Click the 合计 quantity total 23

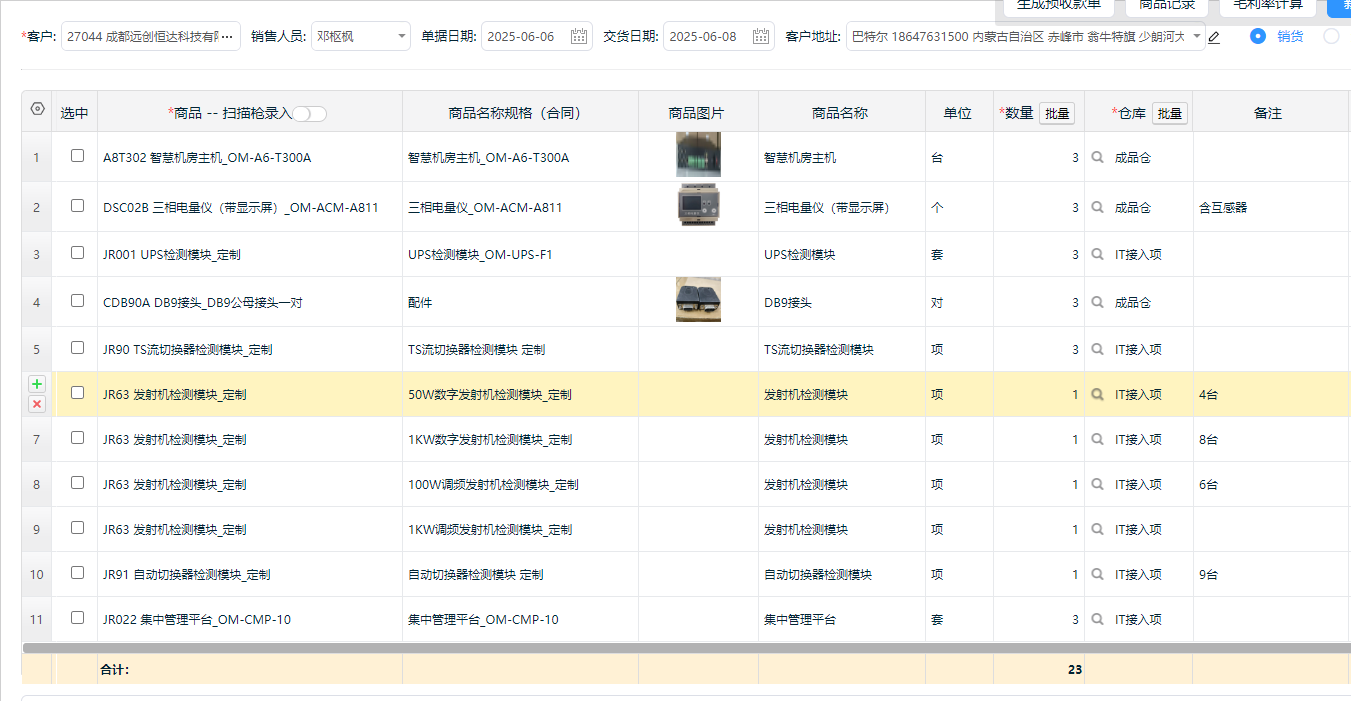point(1074,670)
